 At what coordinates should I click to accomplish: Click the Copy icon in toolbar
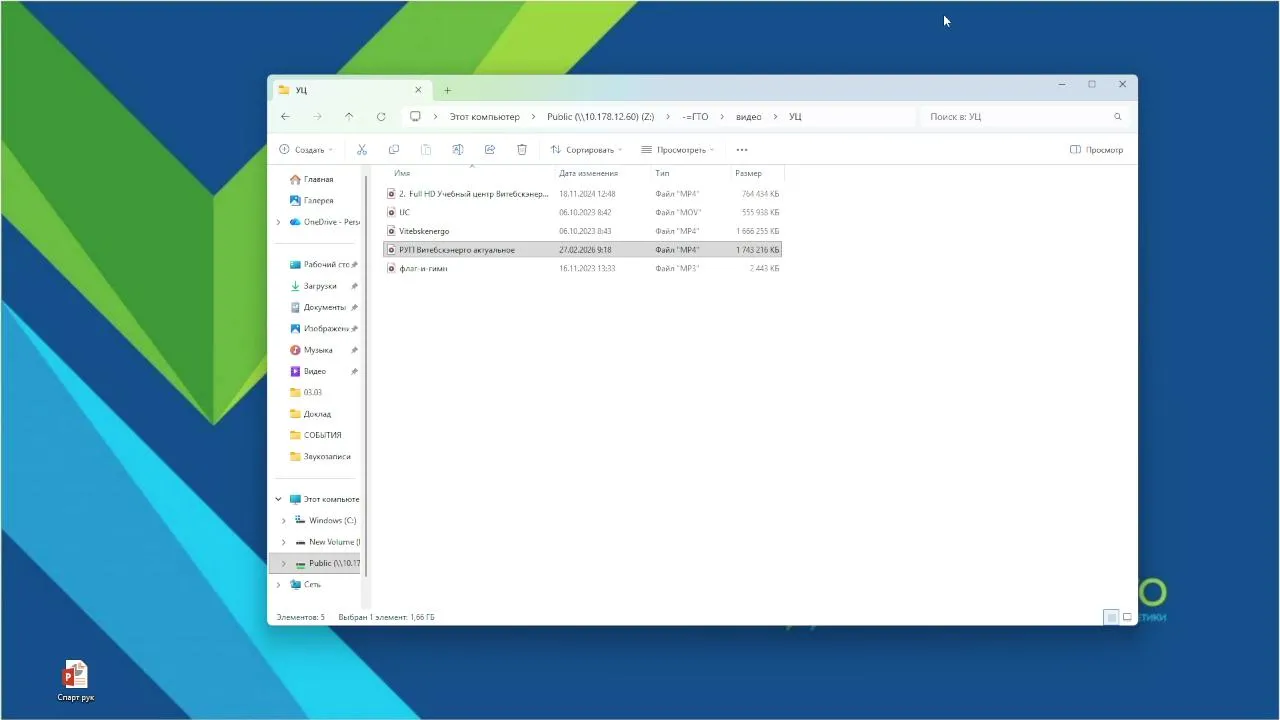click(x=394, y=150)
